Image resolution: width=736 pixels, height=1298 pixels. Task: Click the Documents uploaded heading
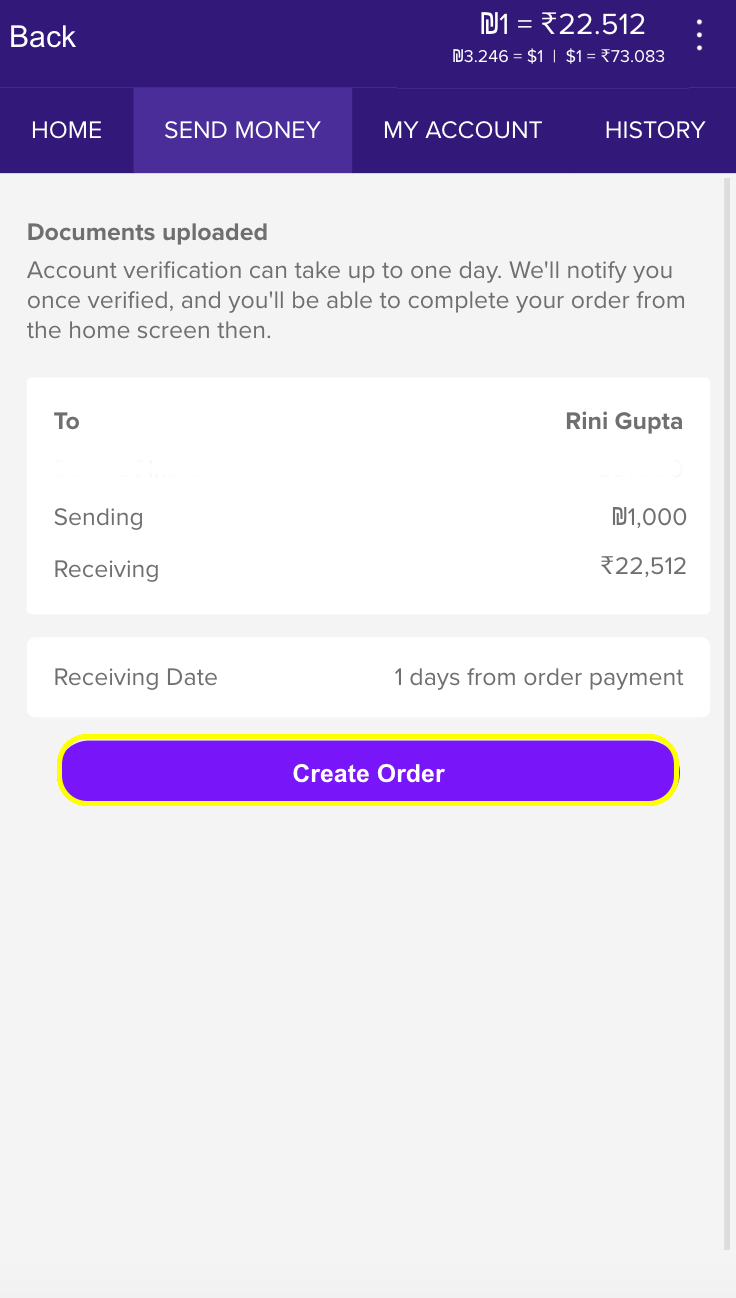(x=147, y=232)
